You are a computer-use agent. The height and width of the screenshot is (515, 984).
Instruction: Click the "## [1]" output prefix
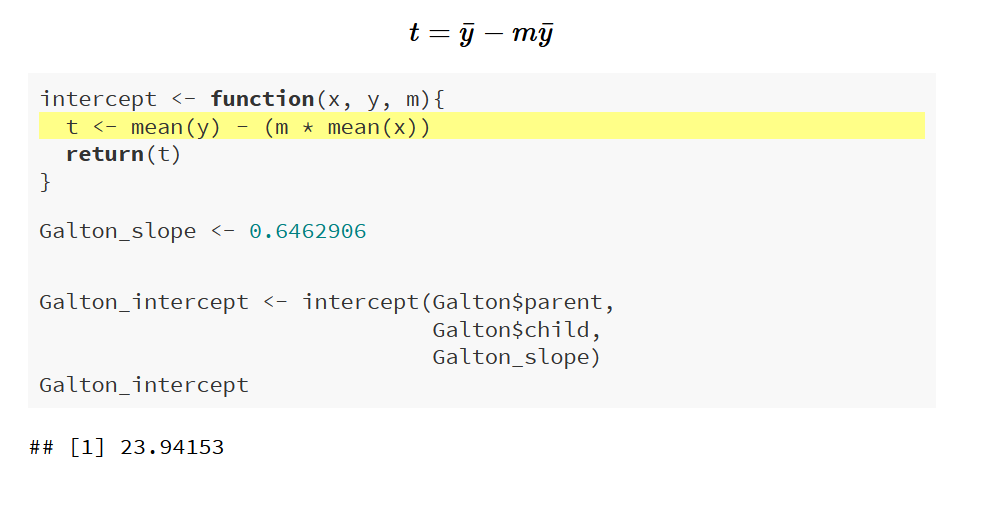point(67,447)
